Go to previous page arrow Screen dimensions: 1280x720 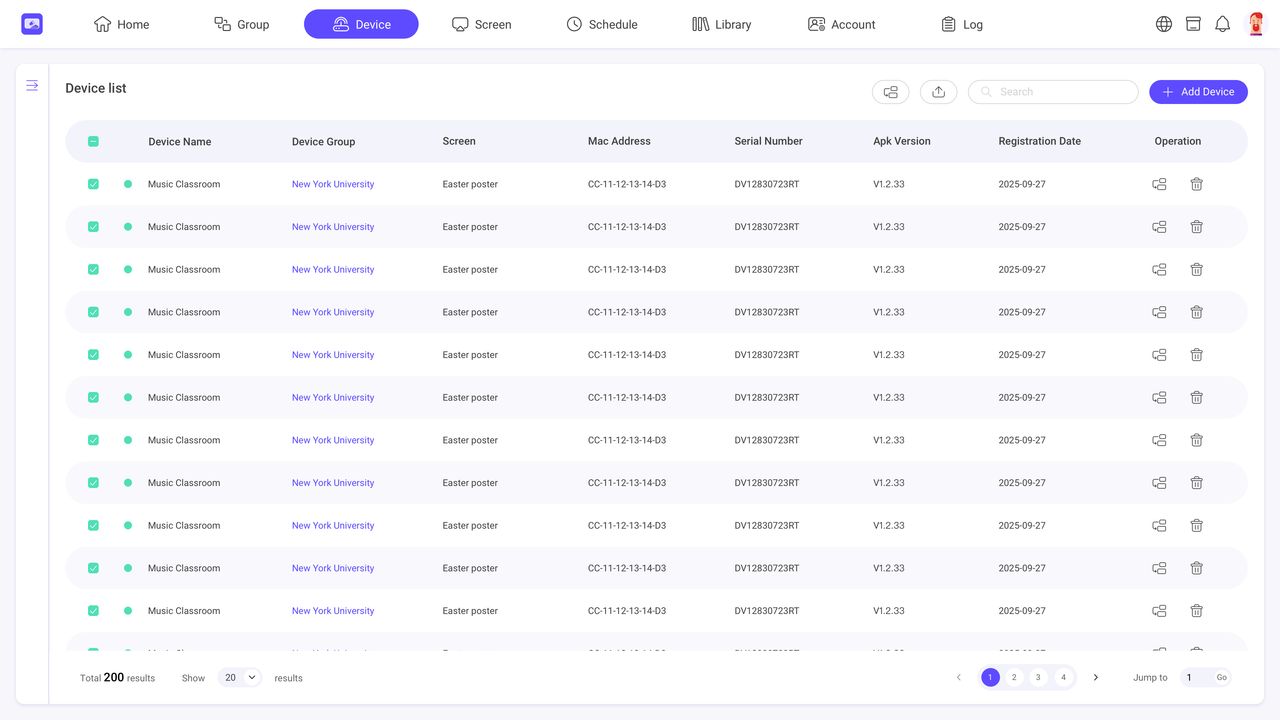(958, 677)
